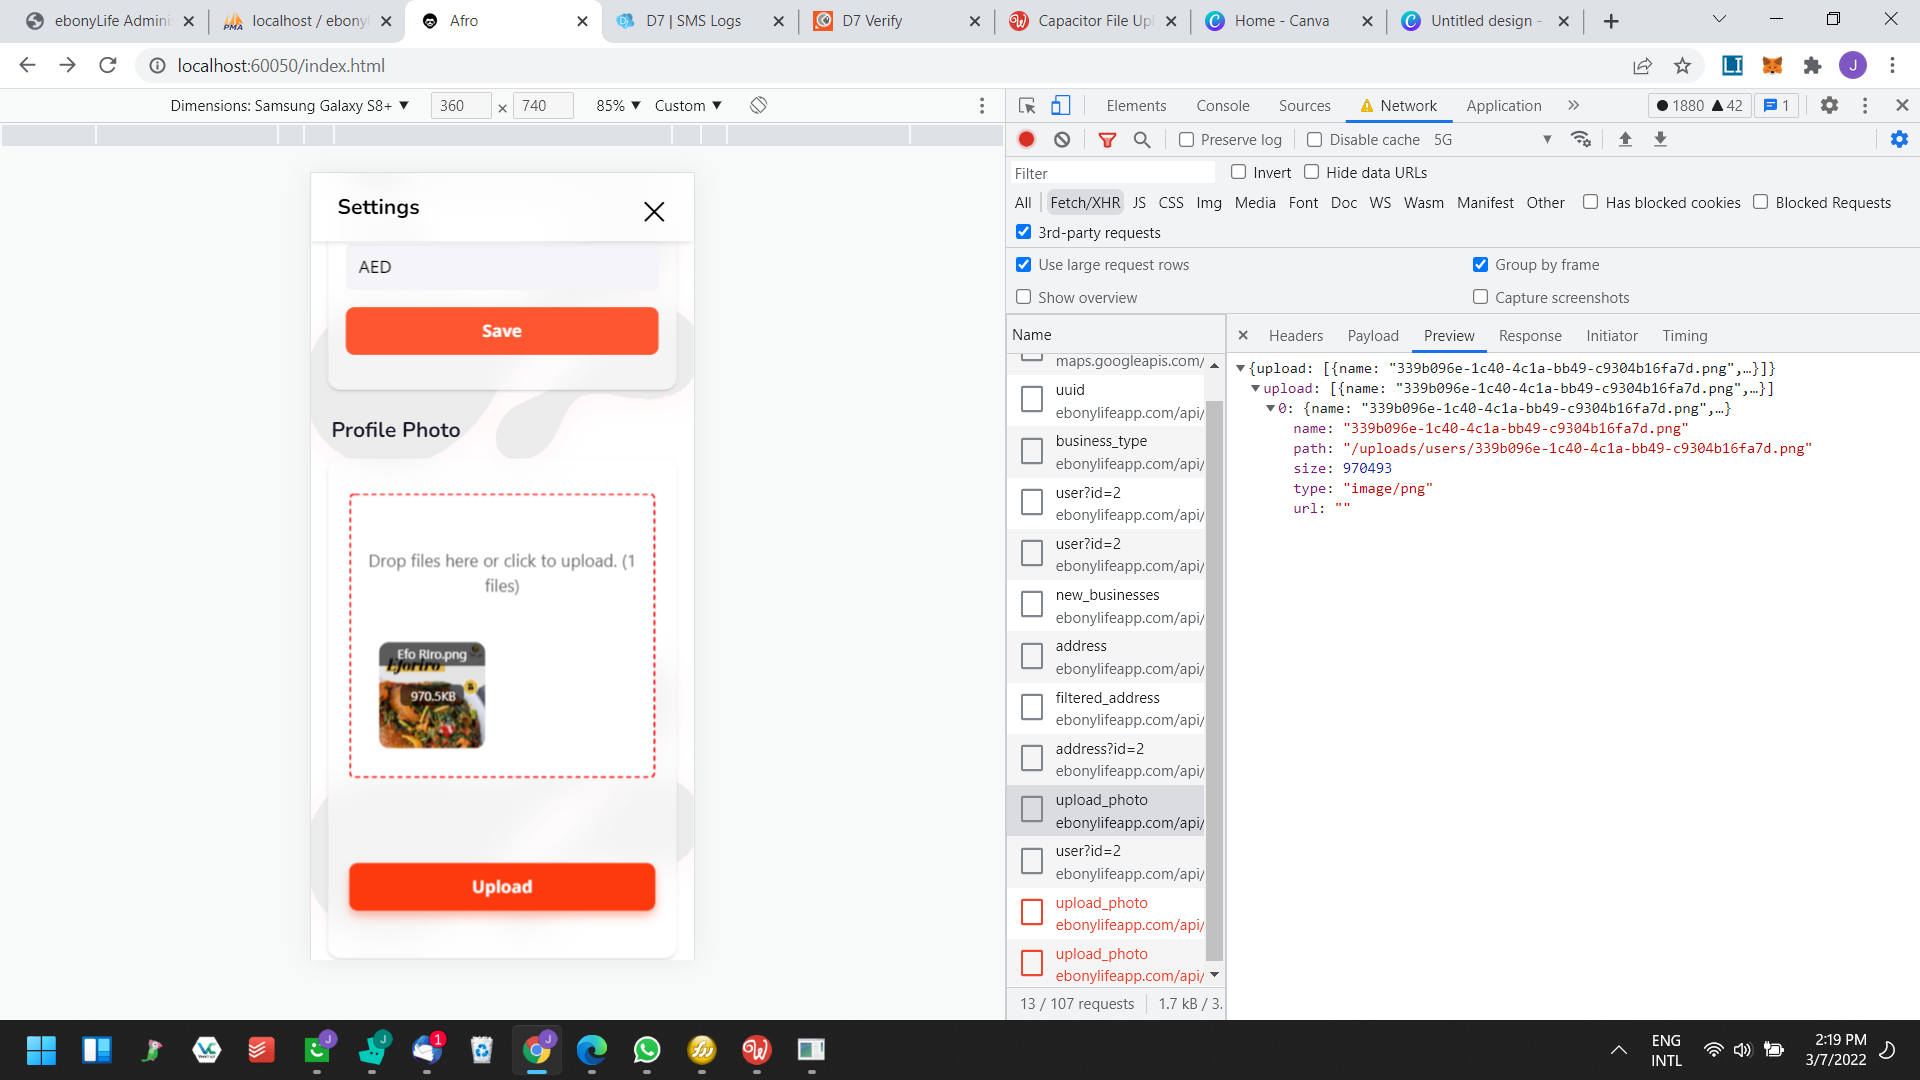Collapse the upload array tree node
Image resolution: width=1920 pixels, height=1080 pixels.
tap(1255, 388)
